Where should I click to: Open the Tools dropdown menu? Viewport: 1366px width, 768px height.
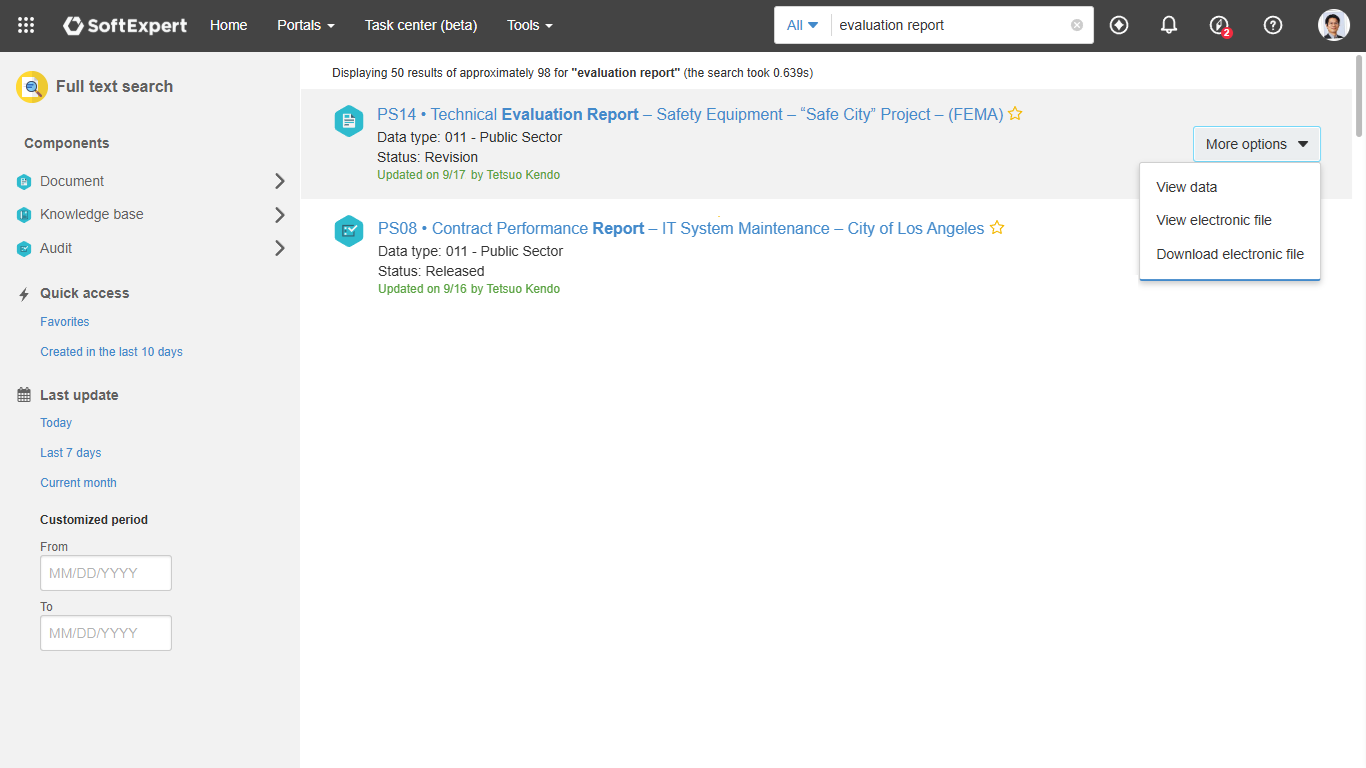[x=530, y=25]
